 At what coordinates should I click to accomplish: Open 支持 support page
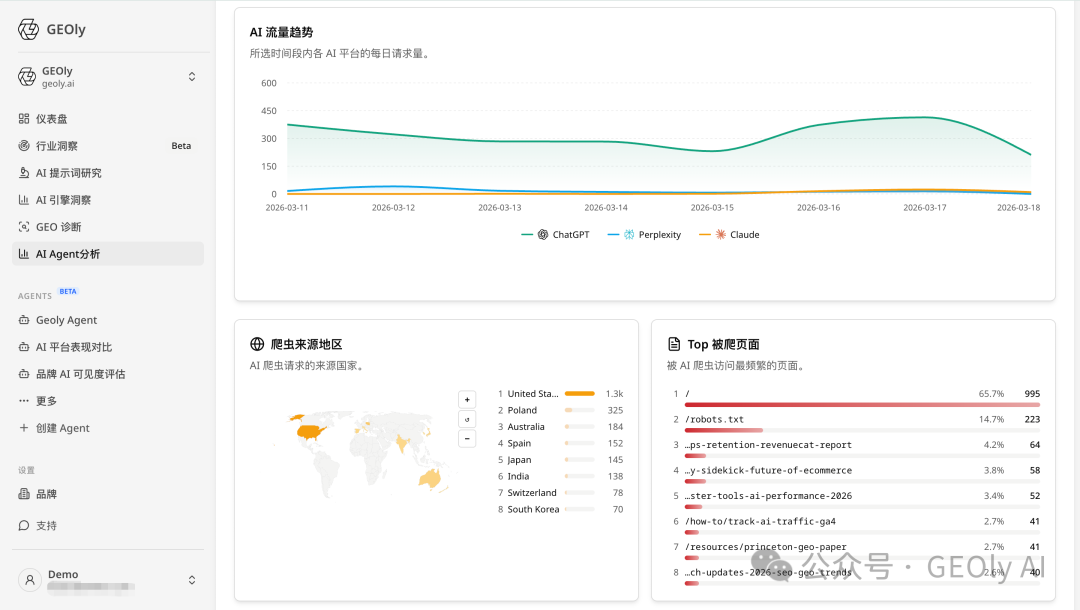coord(108,525)
